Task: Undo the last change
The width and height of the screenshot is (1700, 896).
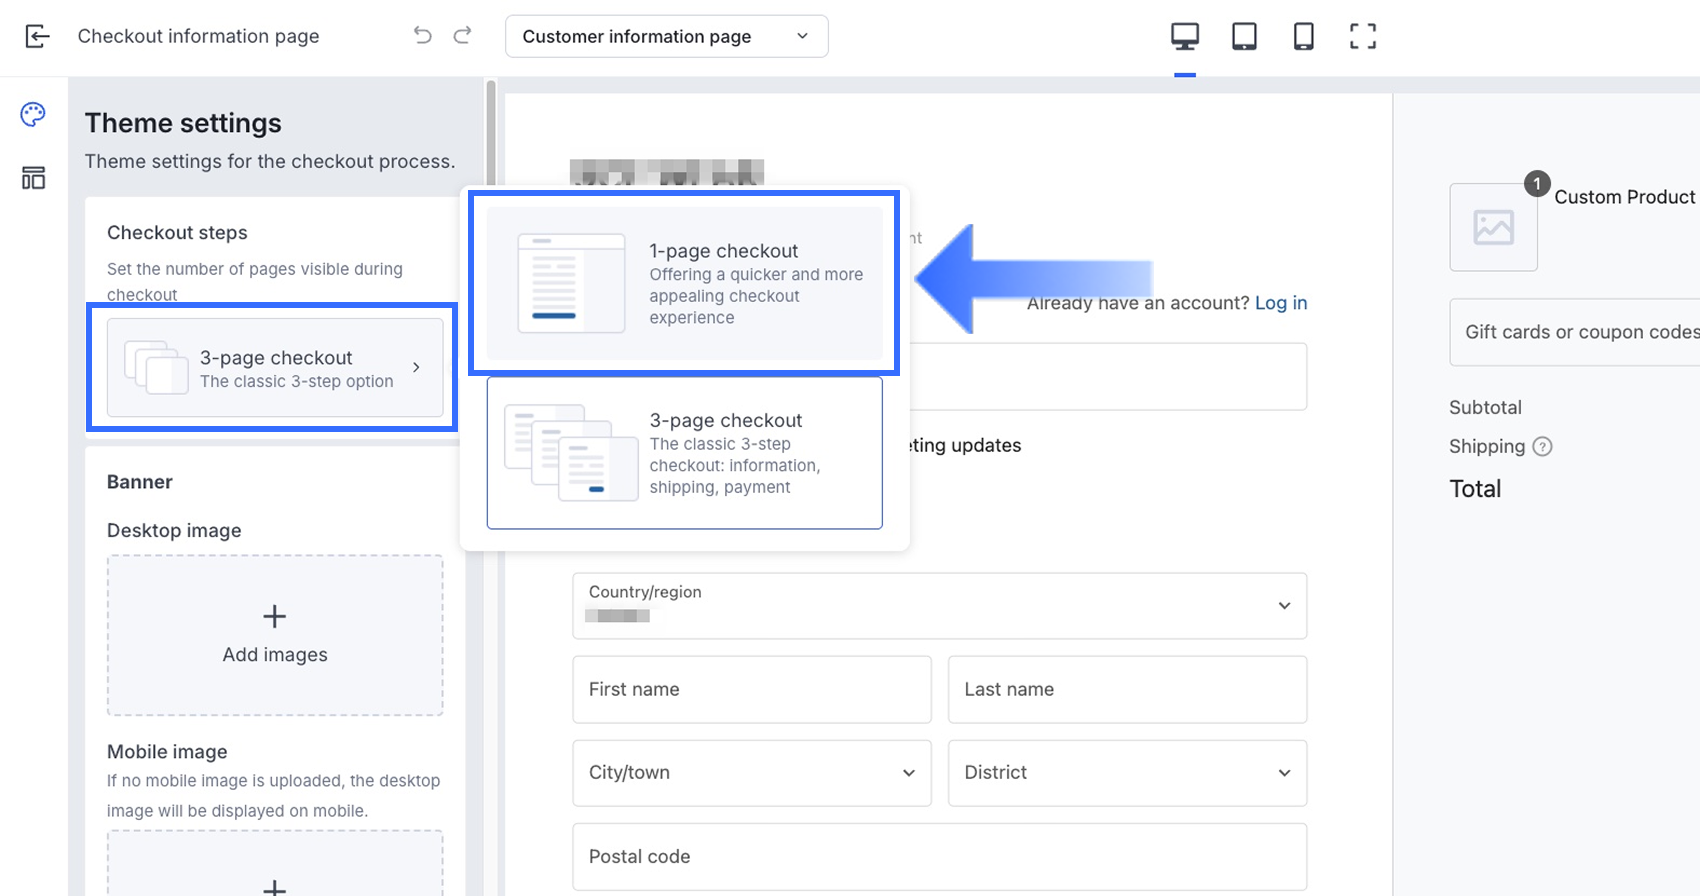Action: pyautogui.click(x=422, y=36)
